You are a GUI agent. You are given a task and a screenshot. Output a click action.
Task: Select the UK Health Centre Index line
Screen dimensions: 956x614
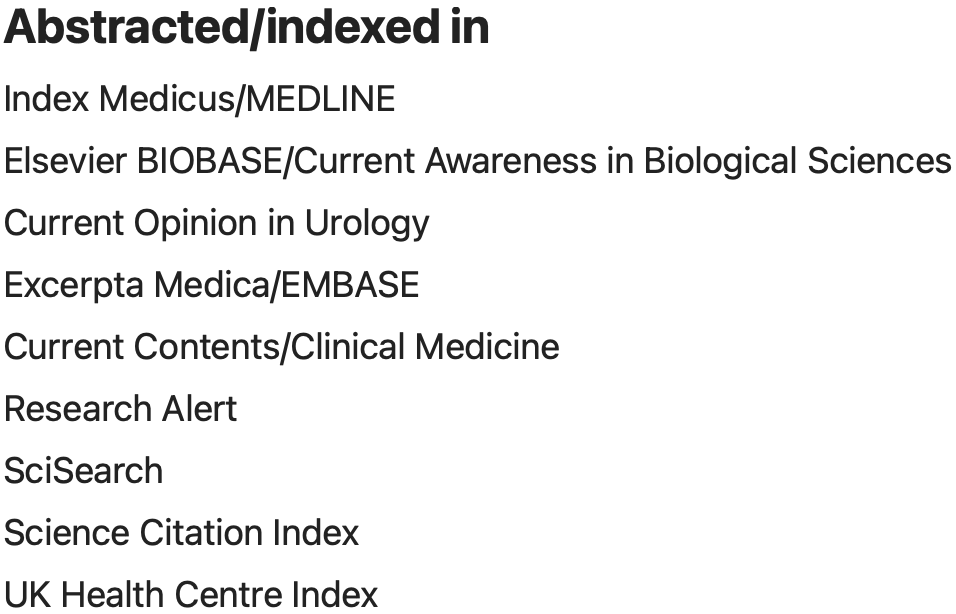[191, 594]
